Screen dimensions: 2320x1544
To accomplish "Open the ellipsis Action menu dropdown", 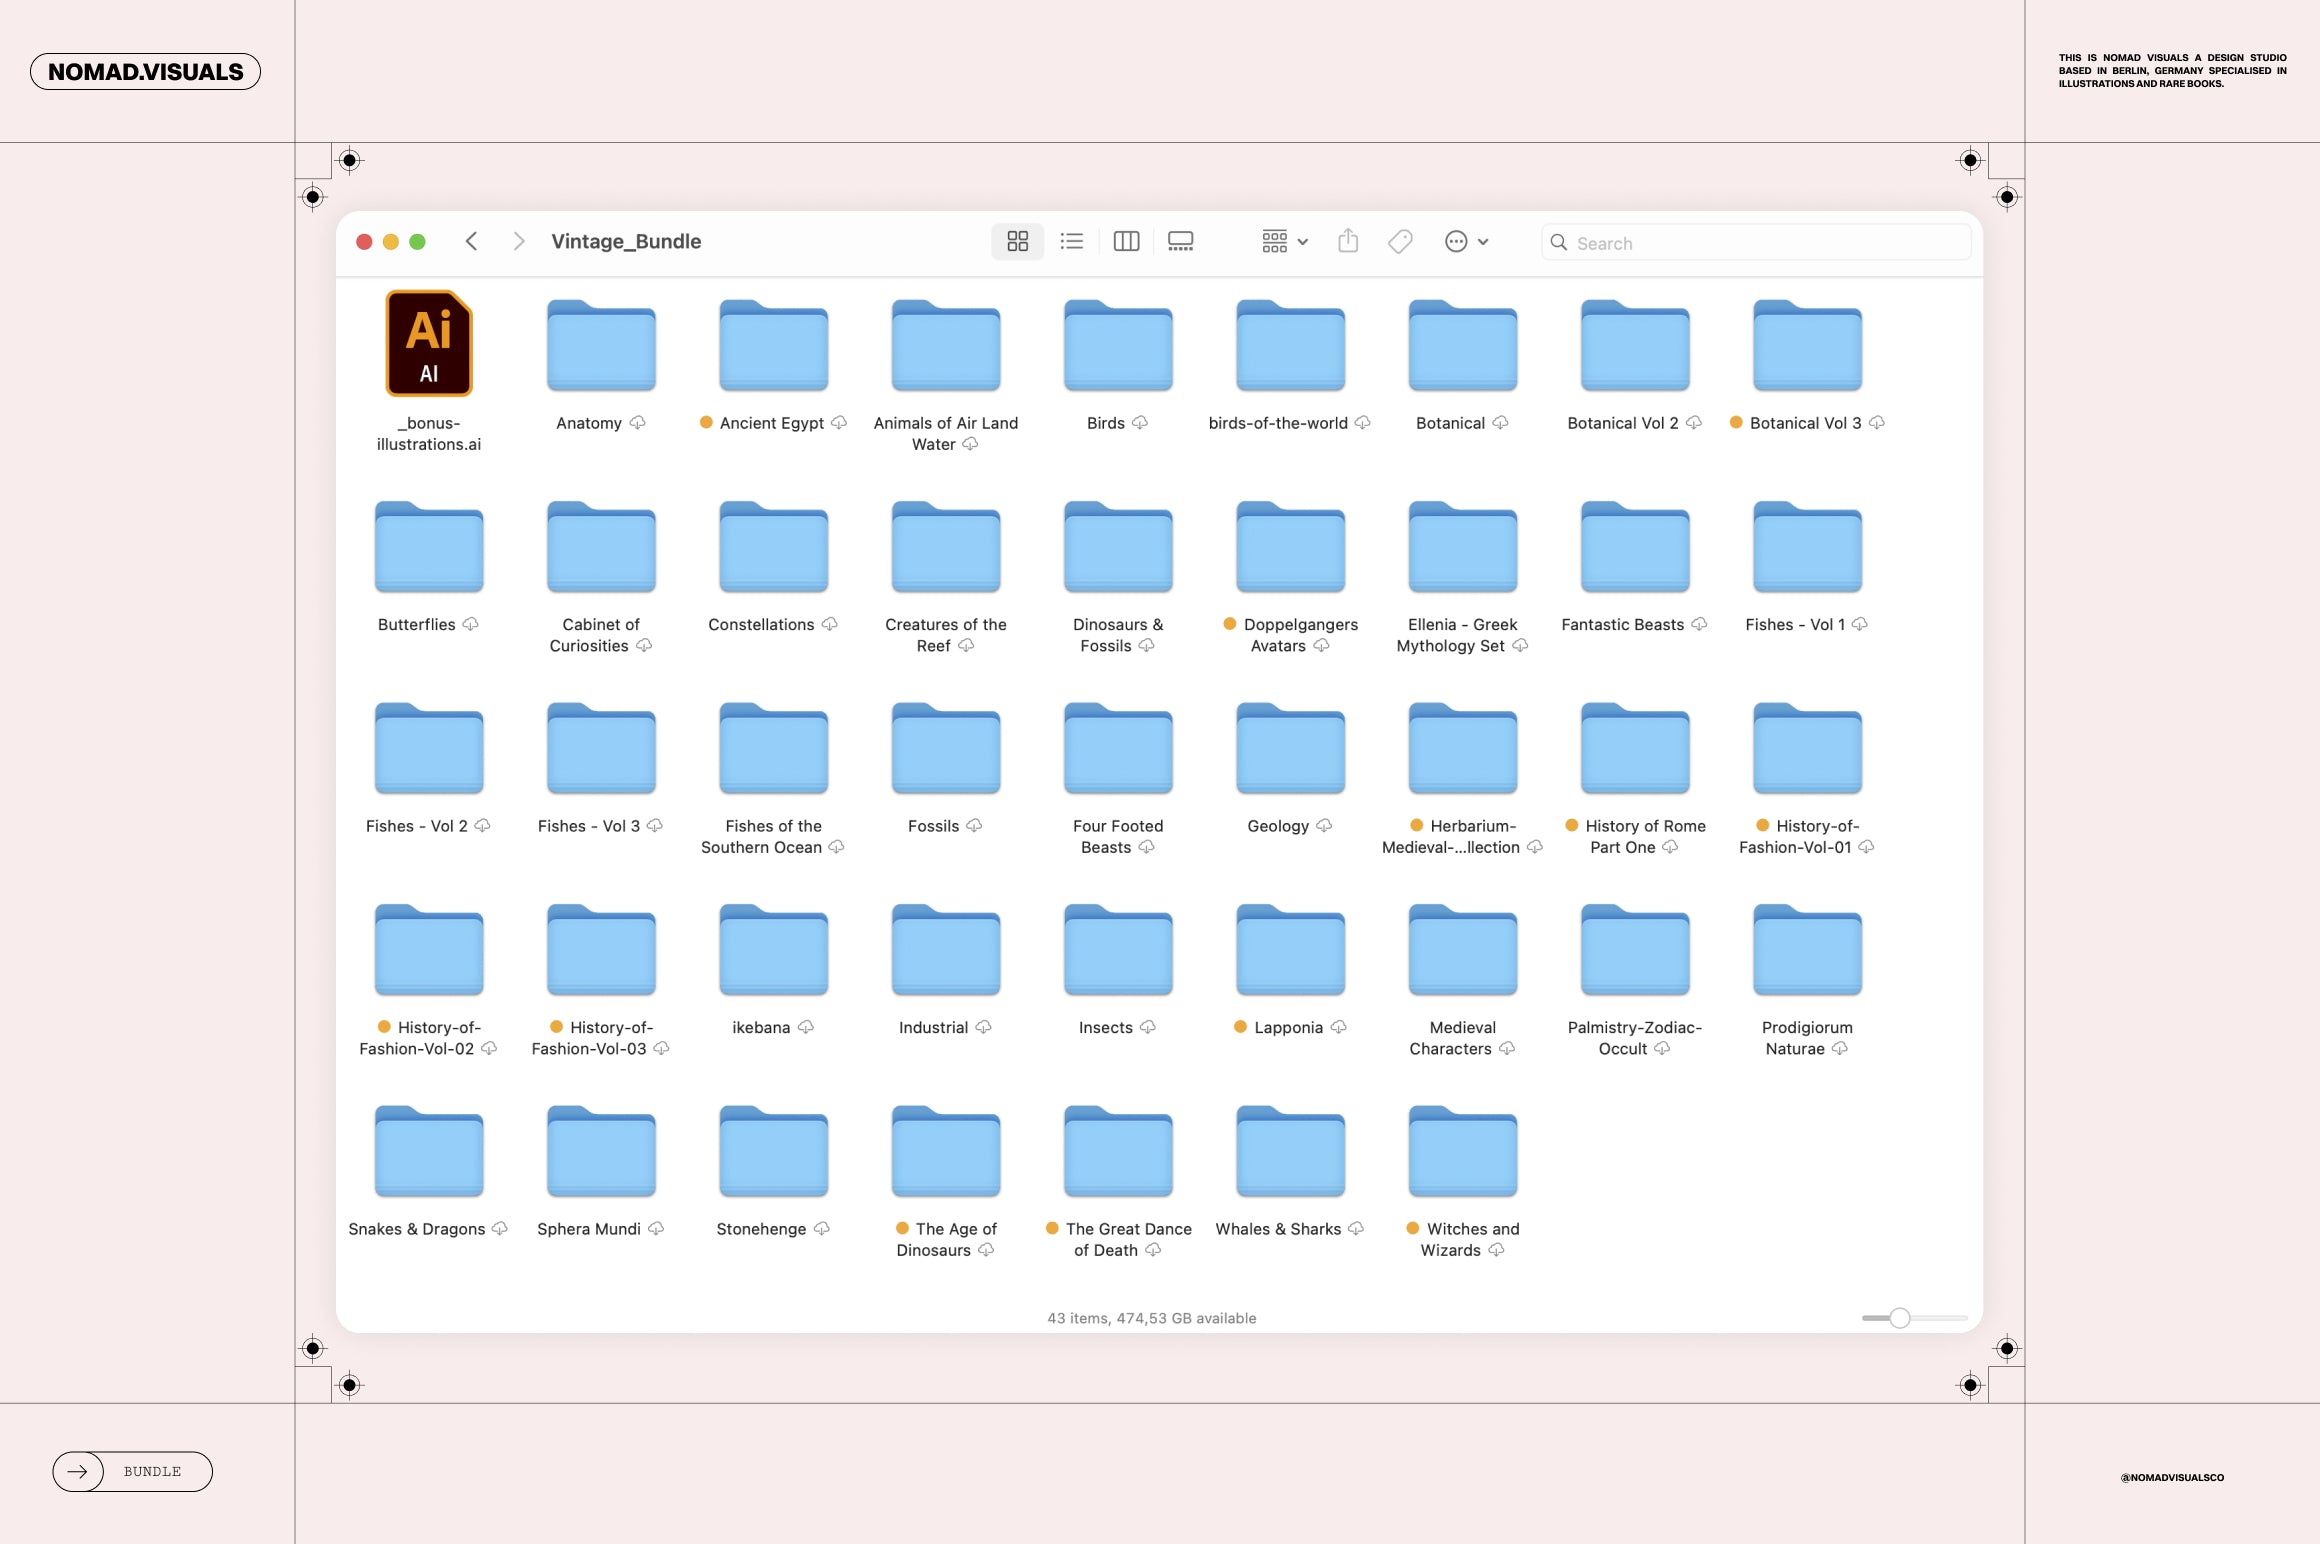I will click(x=1466, y=242).
